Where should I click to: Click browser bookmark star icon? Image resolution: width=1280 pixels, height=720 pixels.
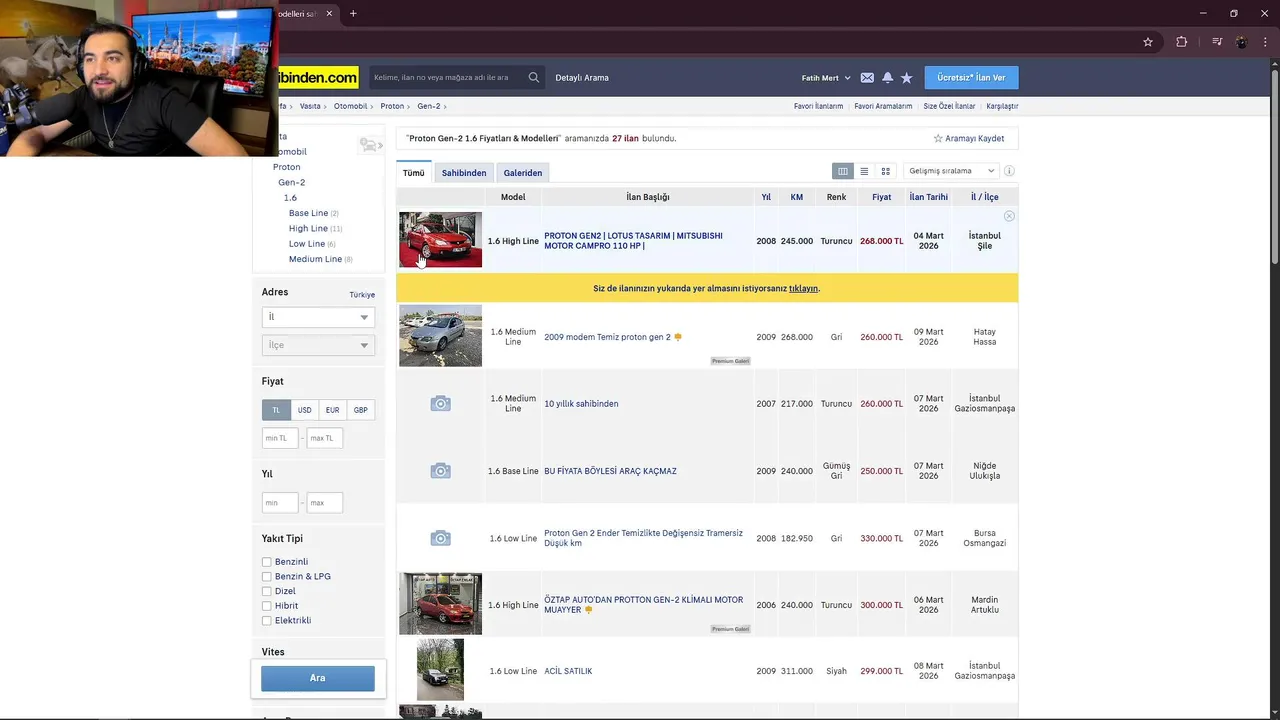[x=1148, y=42]
